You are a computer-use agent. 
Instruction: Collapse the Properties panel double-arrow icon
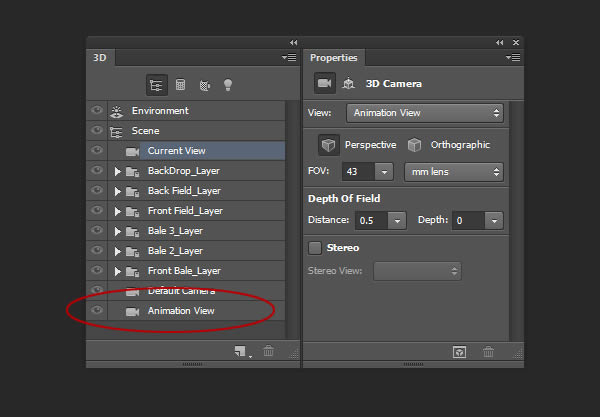(499, 42)
